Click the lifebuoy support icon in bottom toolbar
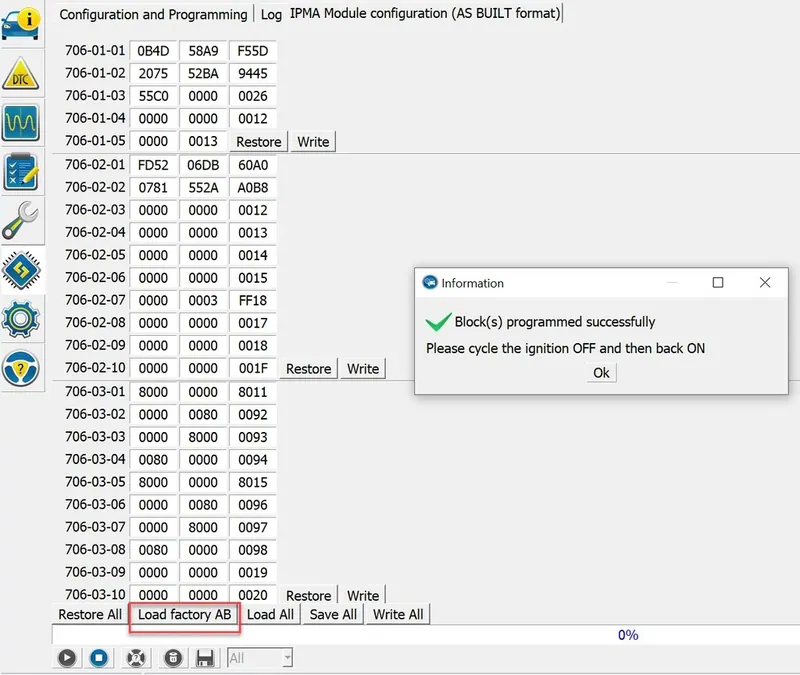The width and height of the screenshot is (800, 675). click(136, 658)
